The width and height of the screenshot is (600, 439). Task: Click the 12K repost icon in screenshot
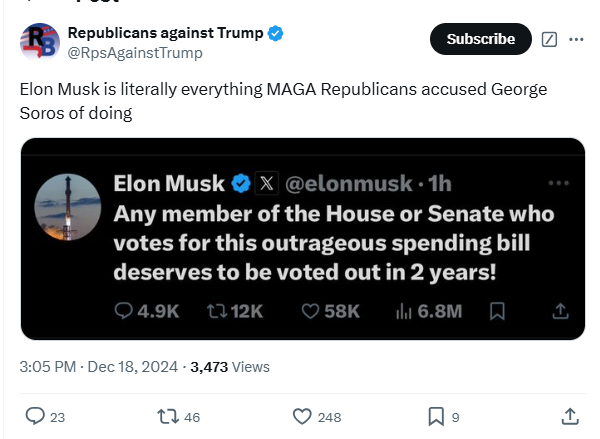215,311
